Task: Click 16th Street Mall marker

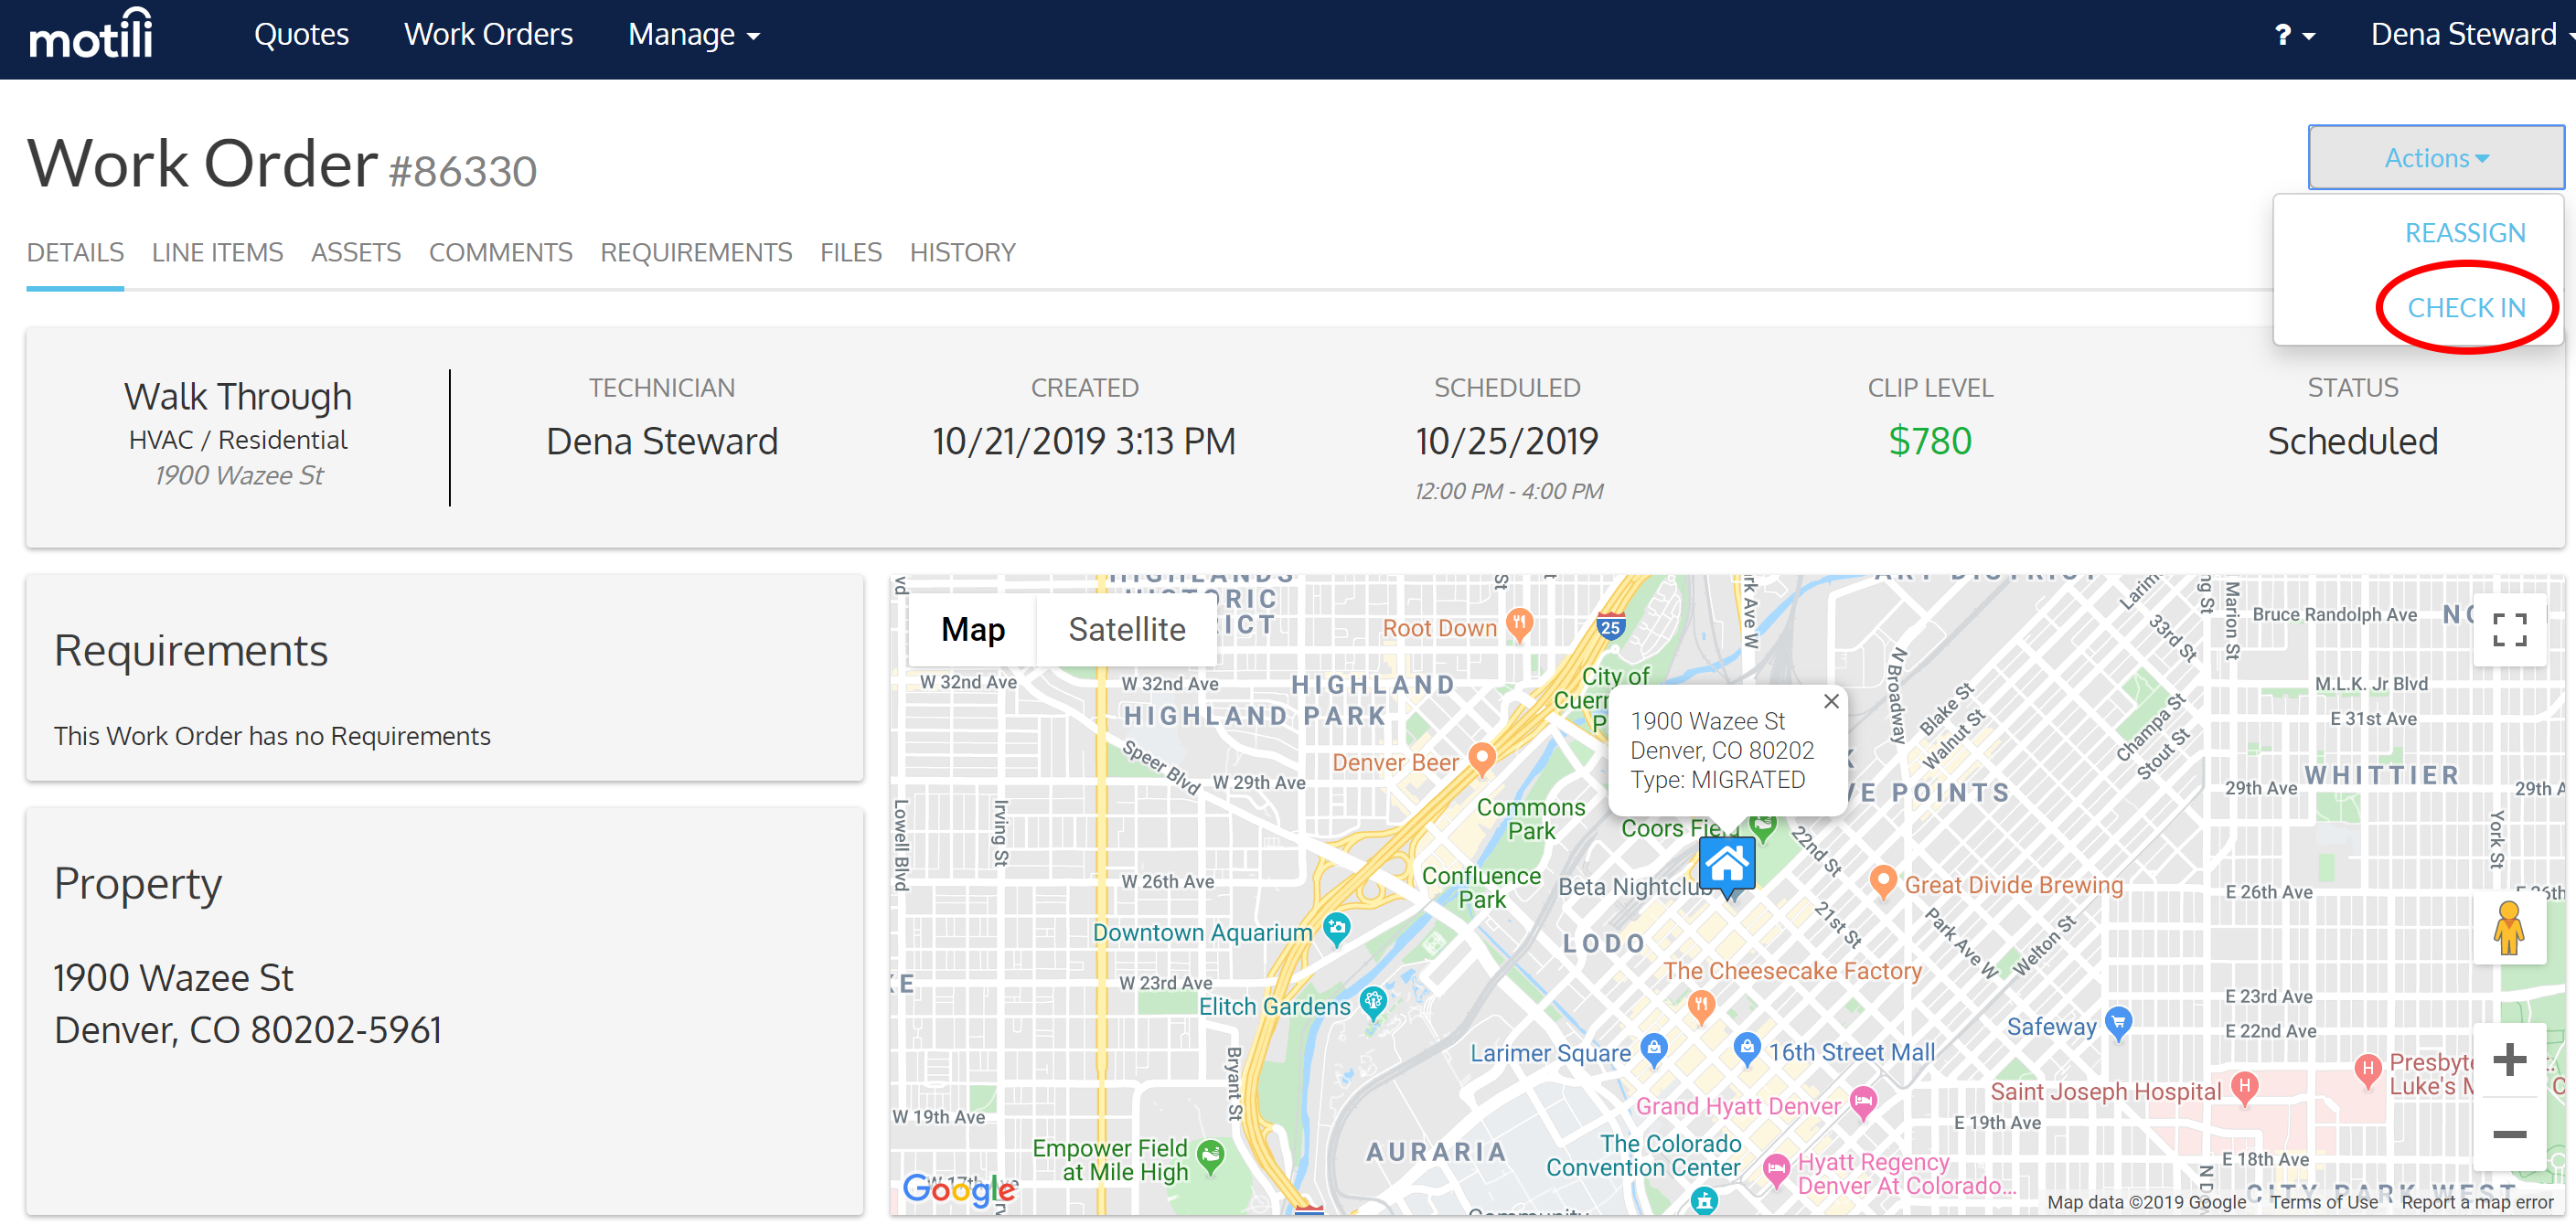Action: [1746, 1048]
